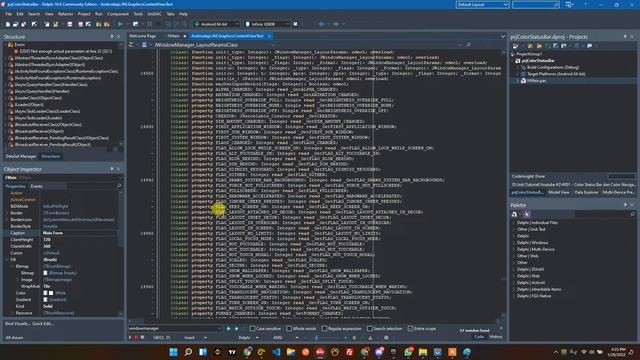
Task: Open Visual Studio Code from the taskbar
Action: 276,352
